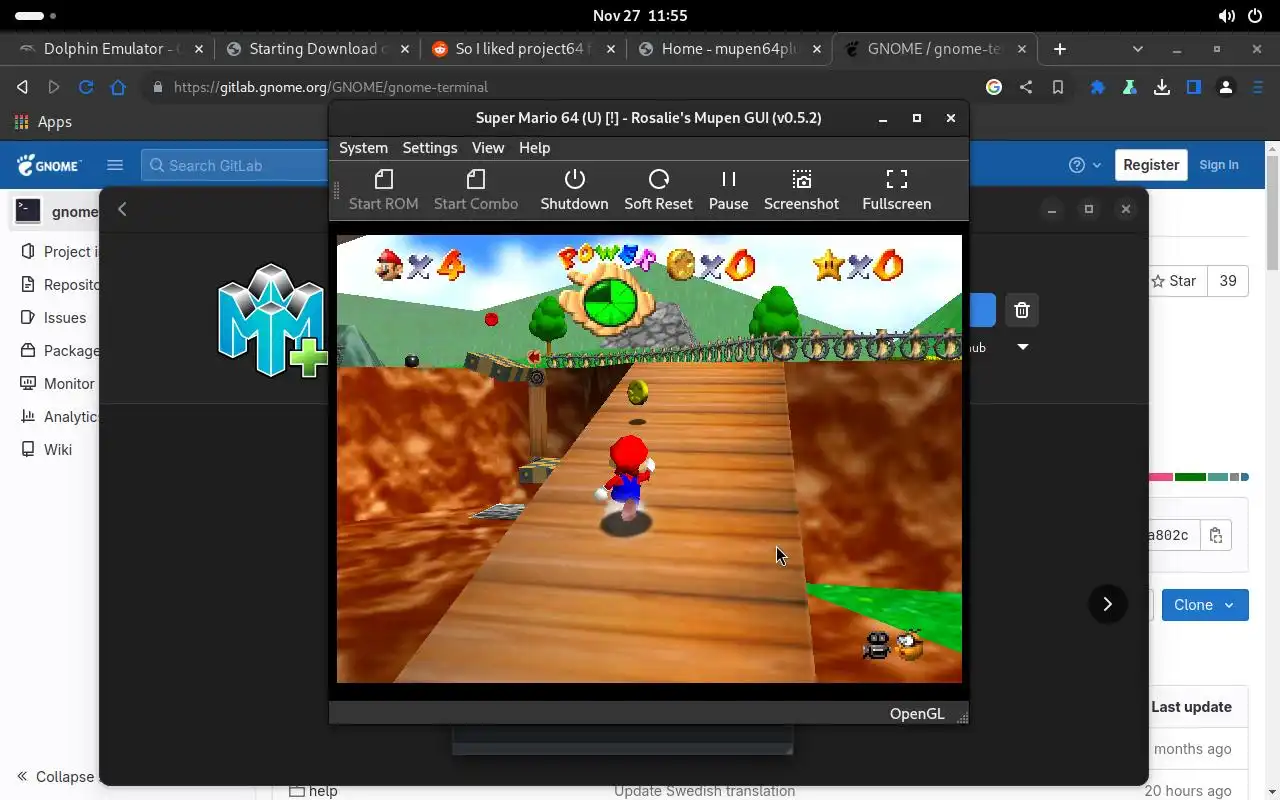The height and width of the screenshot is (800, 1280).
Task: Go to the browser home page
Action: click(118, 87)
